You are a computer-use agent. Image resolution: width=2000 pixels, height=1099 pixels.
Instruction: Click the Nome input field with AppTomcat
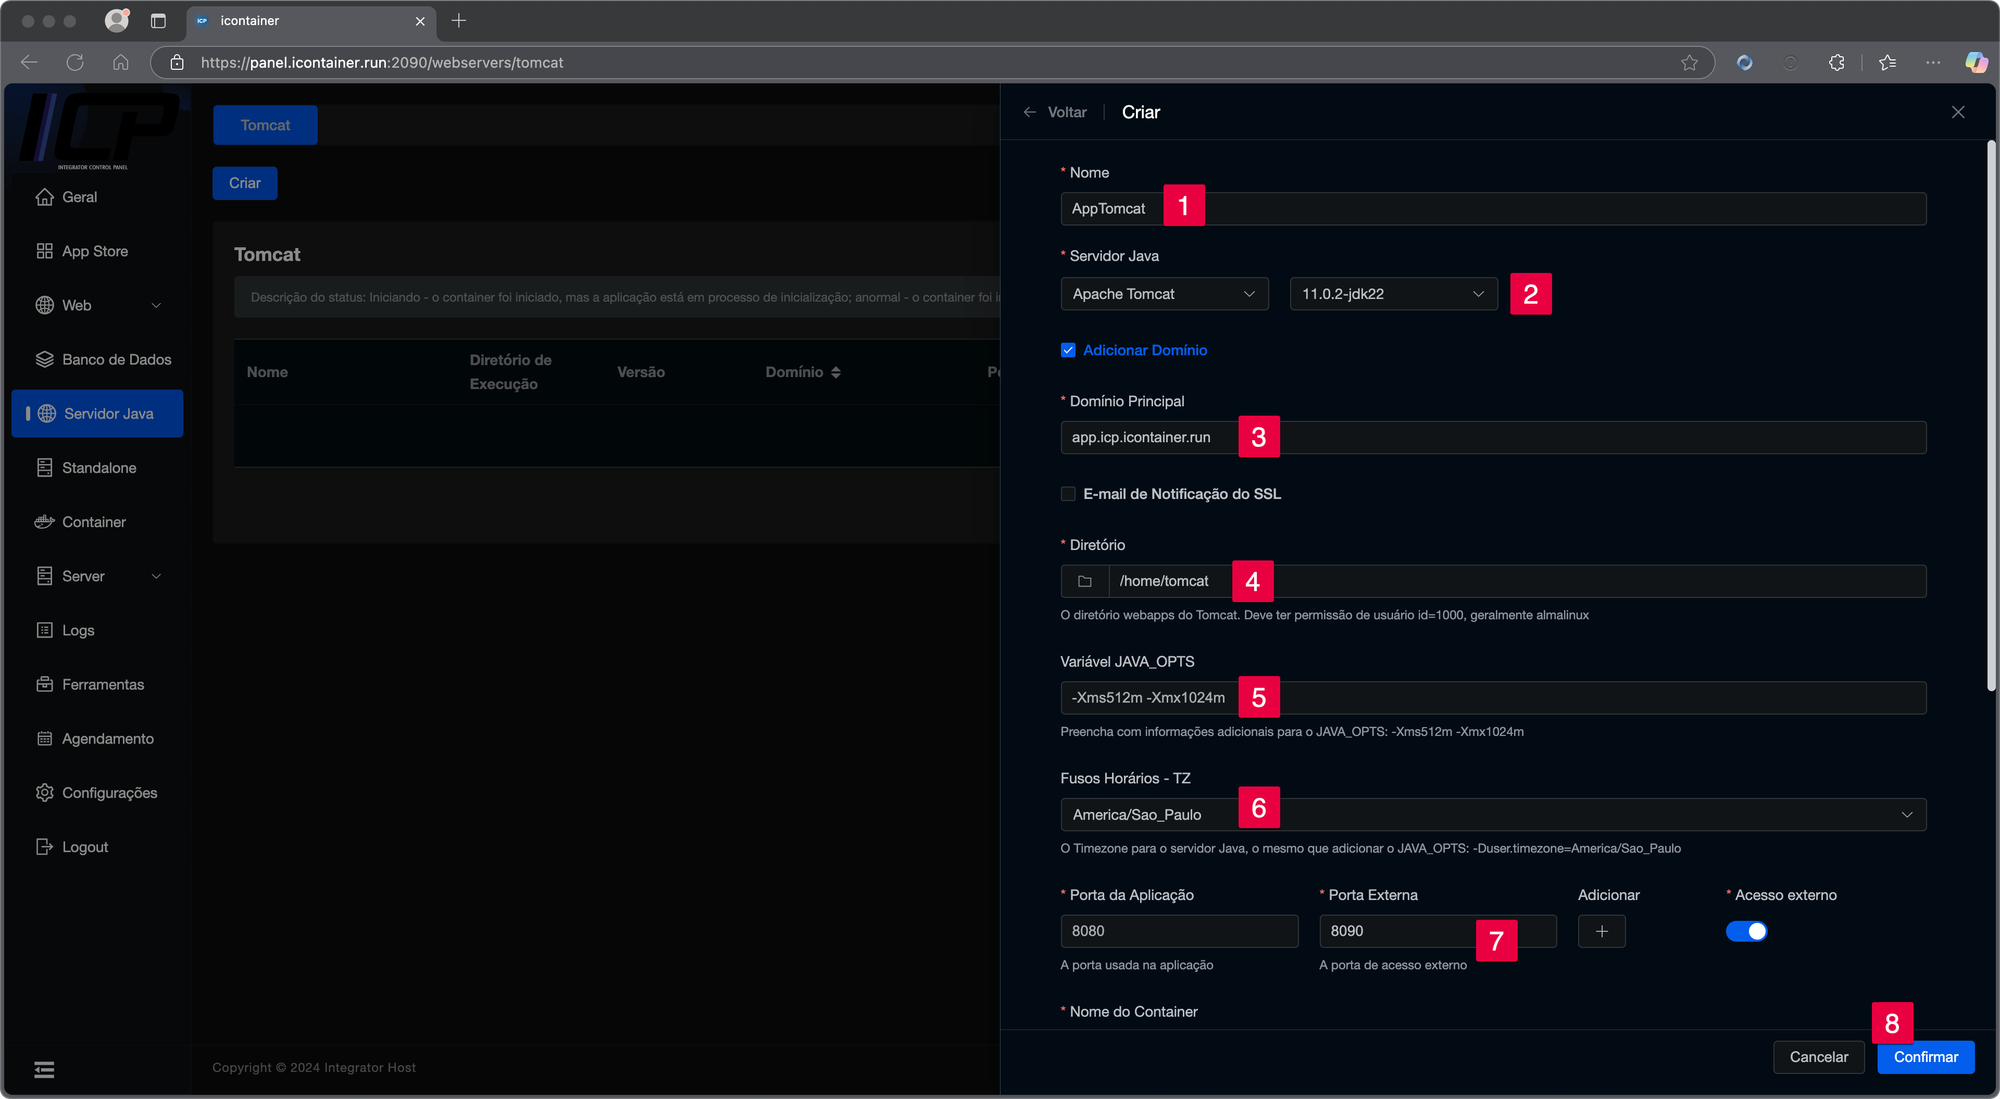coord(1493,209)
